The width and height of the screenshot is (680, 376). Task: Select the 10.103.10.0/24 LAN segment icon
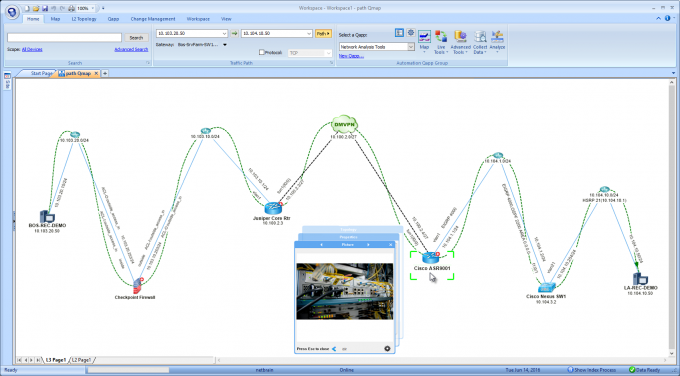click(206, 131)
